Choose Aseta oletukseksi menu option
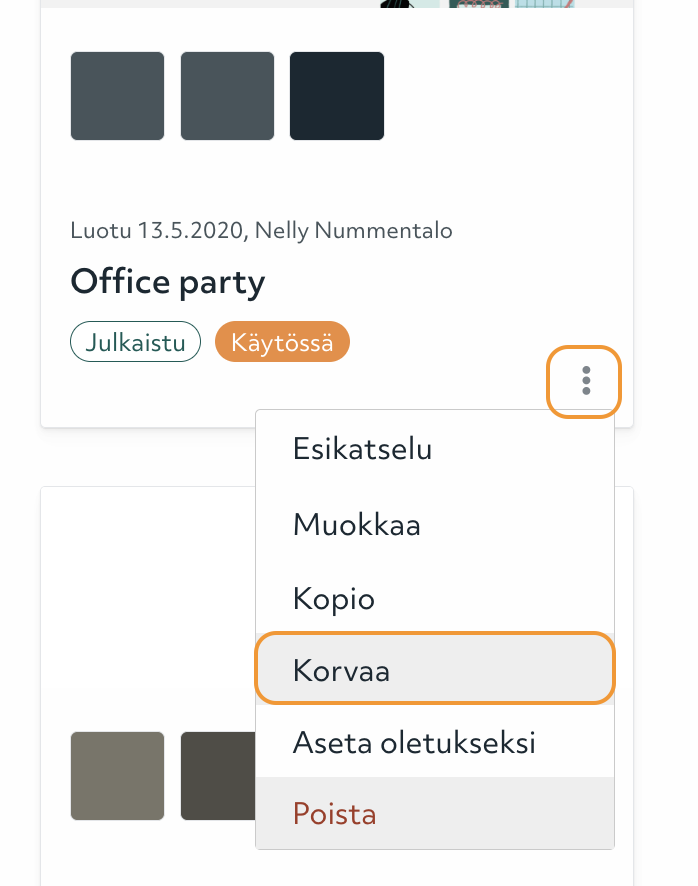The image size is (698, 886). (x=435, y=742)
